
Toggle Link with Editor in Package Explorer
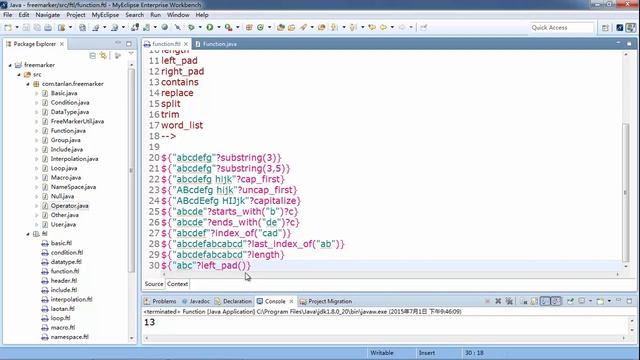[103, 56]
